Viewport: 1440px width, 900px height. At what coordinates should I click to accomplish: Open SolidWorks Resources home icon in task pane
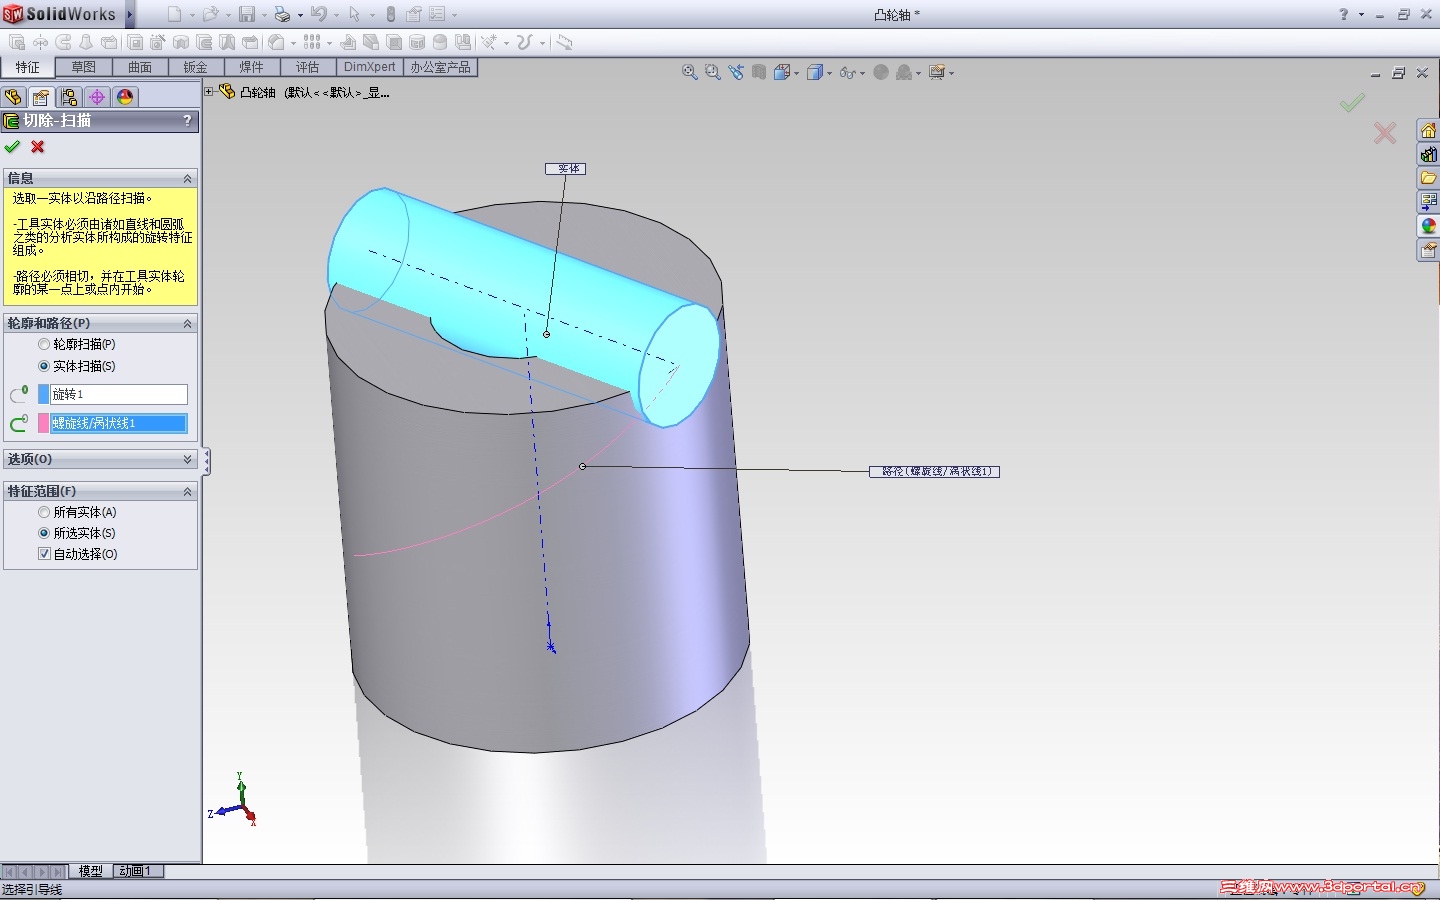[1428, 131]
